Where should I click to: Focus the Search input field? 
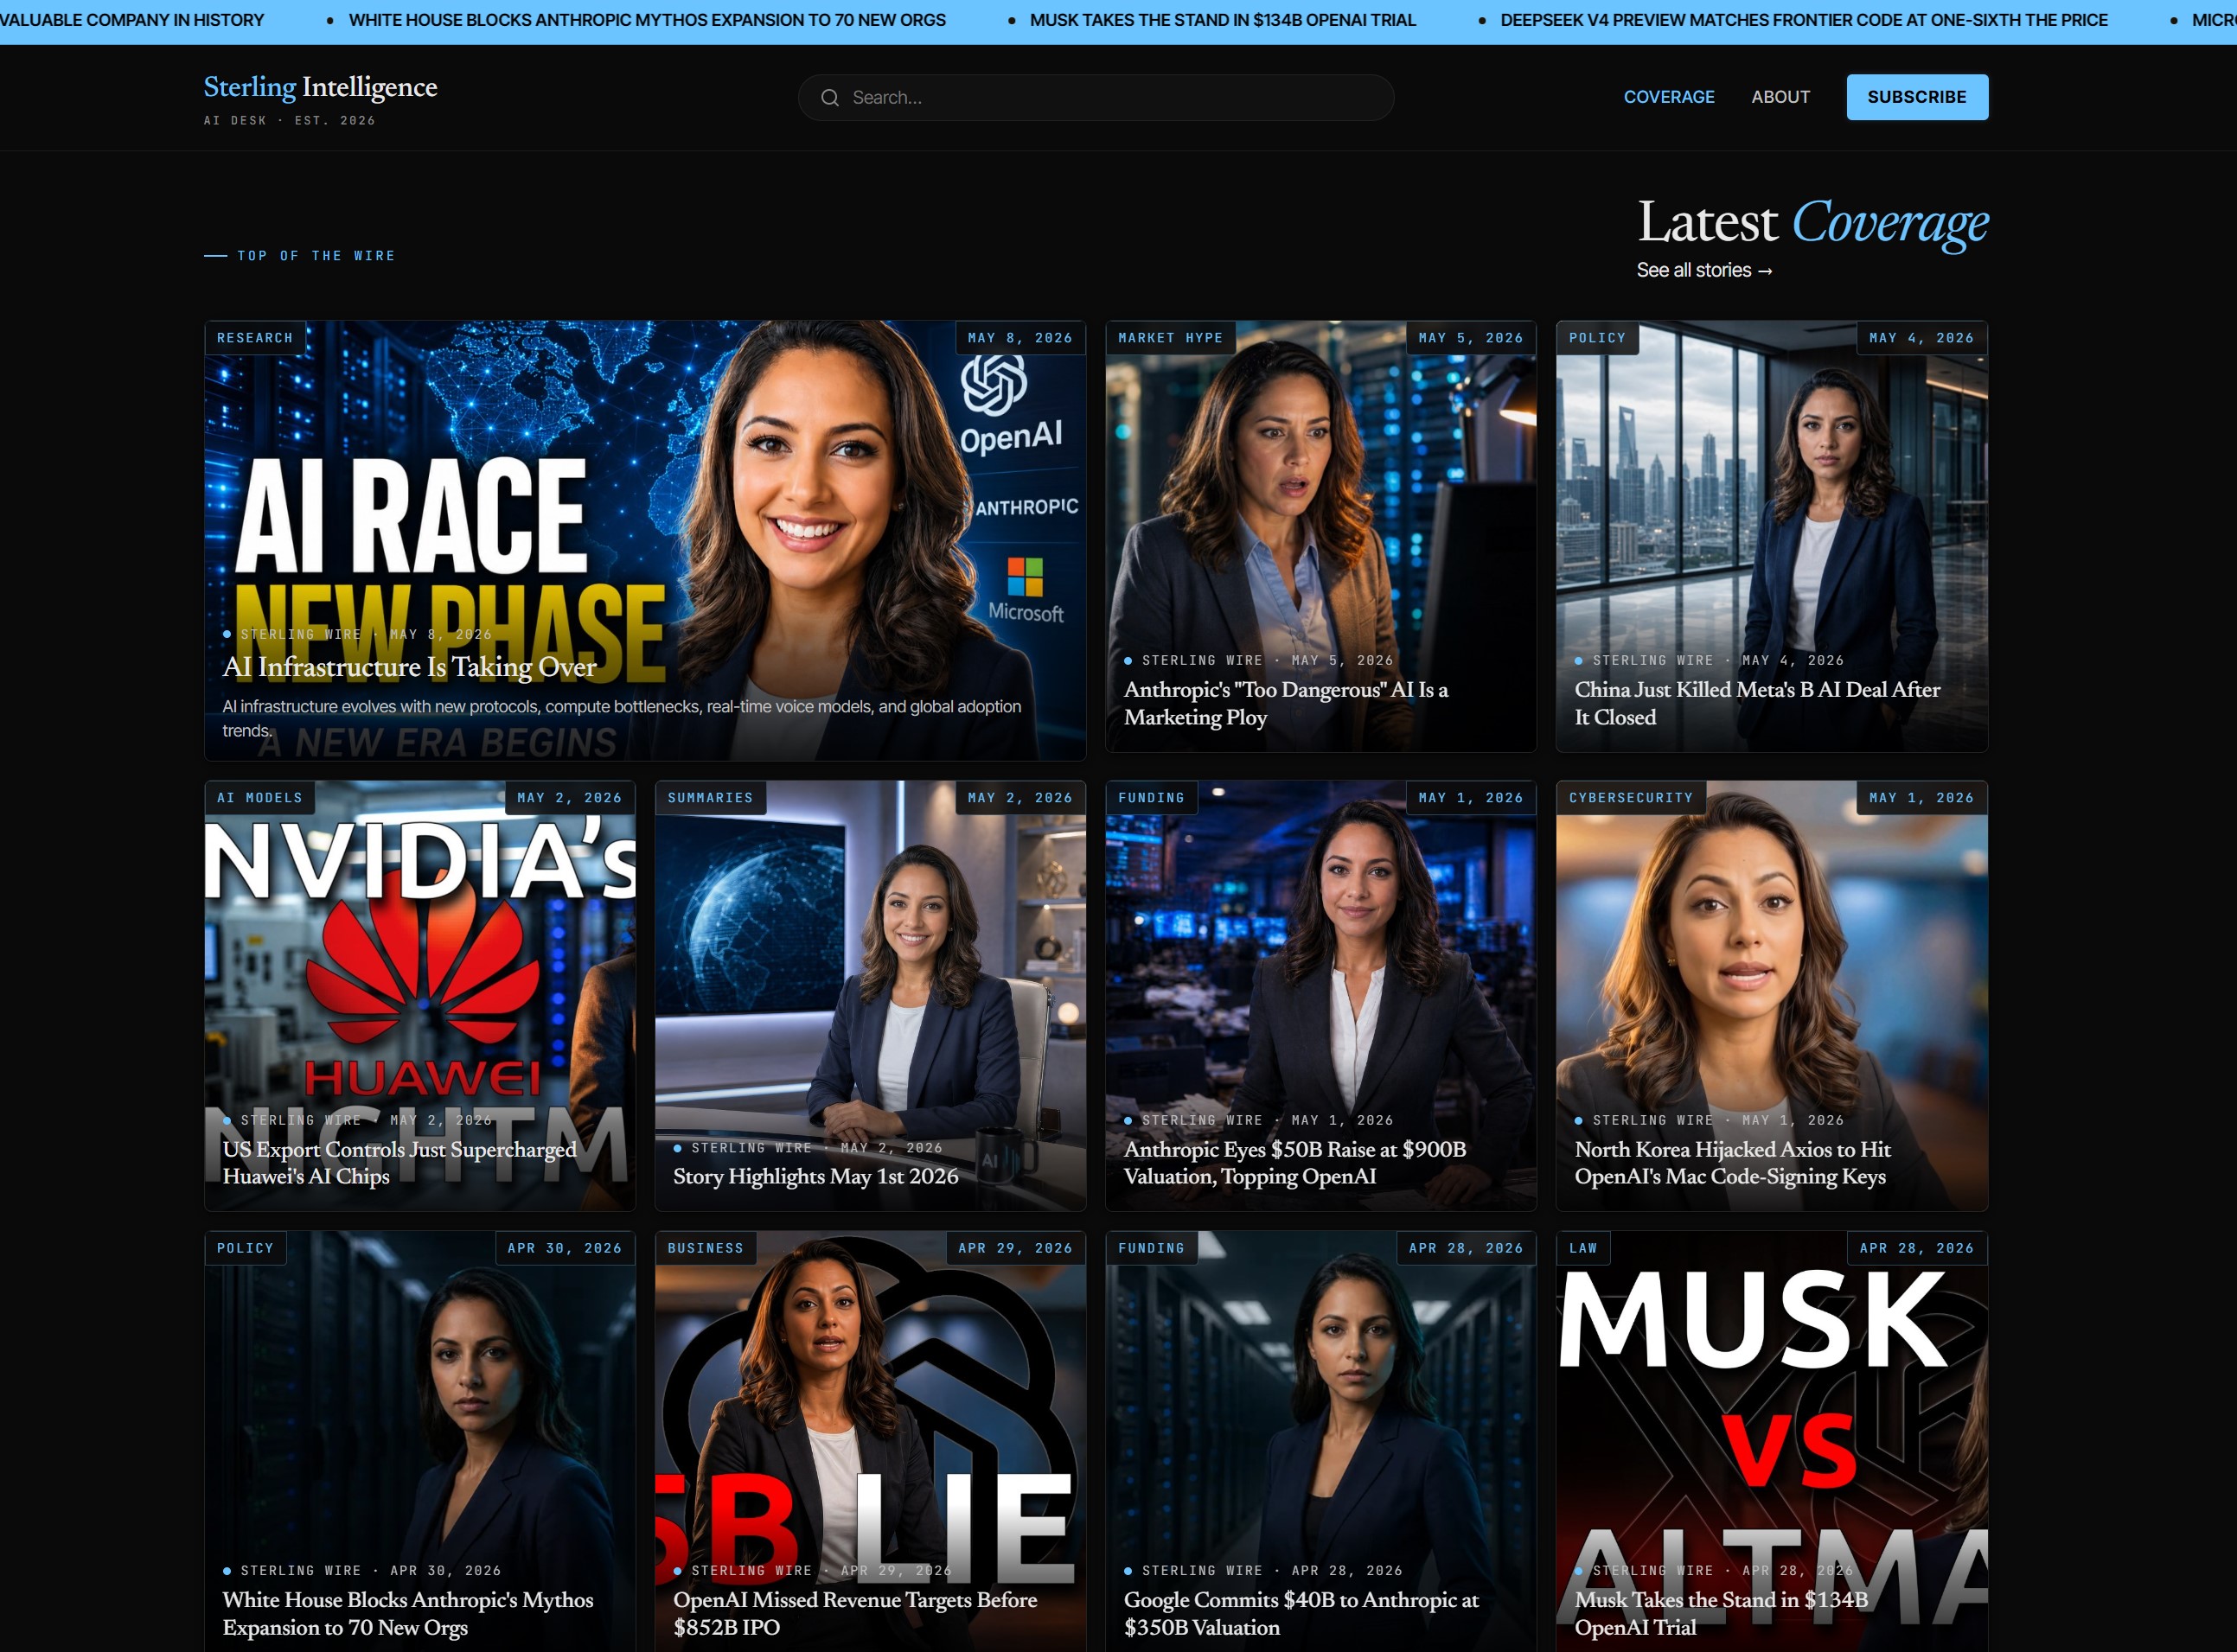(x=1095, y=98)
